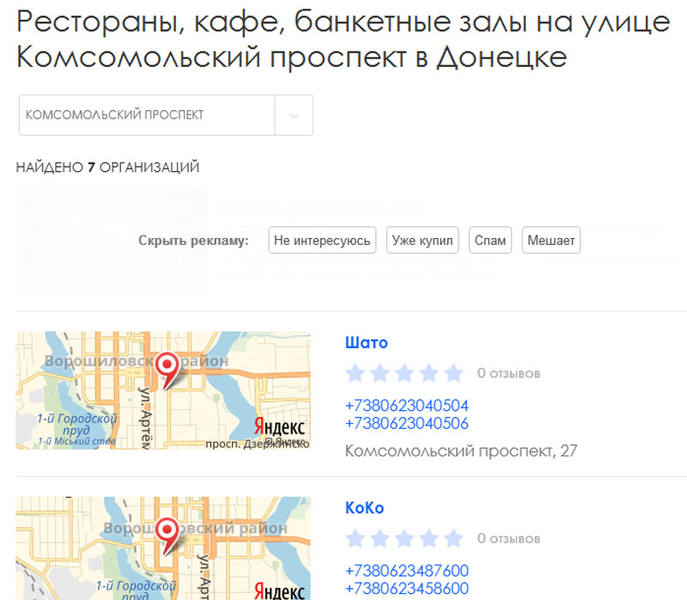Click the Яндекс logo on Шато map

tap(280, 426)
